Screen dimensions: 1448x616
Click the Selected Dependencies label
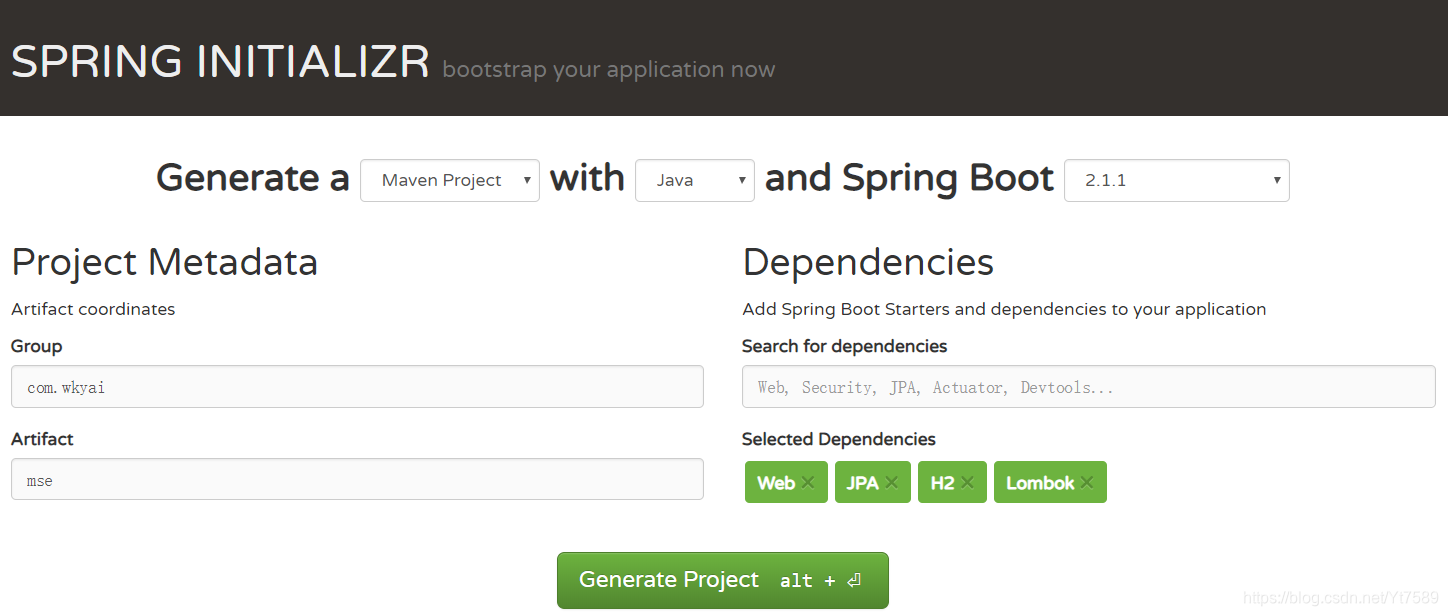tap(839, 439)
